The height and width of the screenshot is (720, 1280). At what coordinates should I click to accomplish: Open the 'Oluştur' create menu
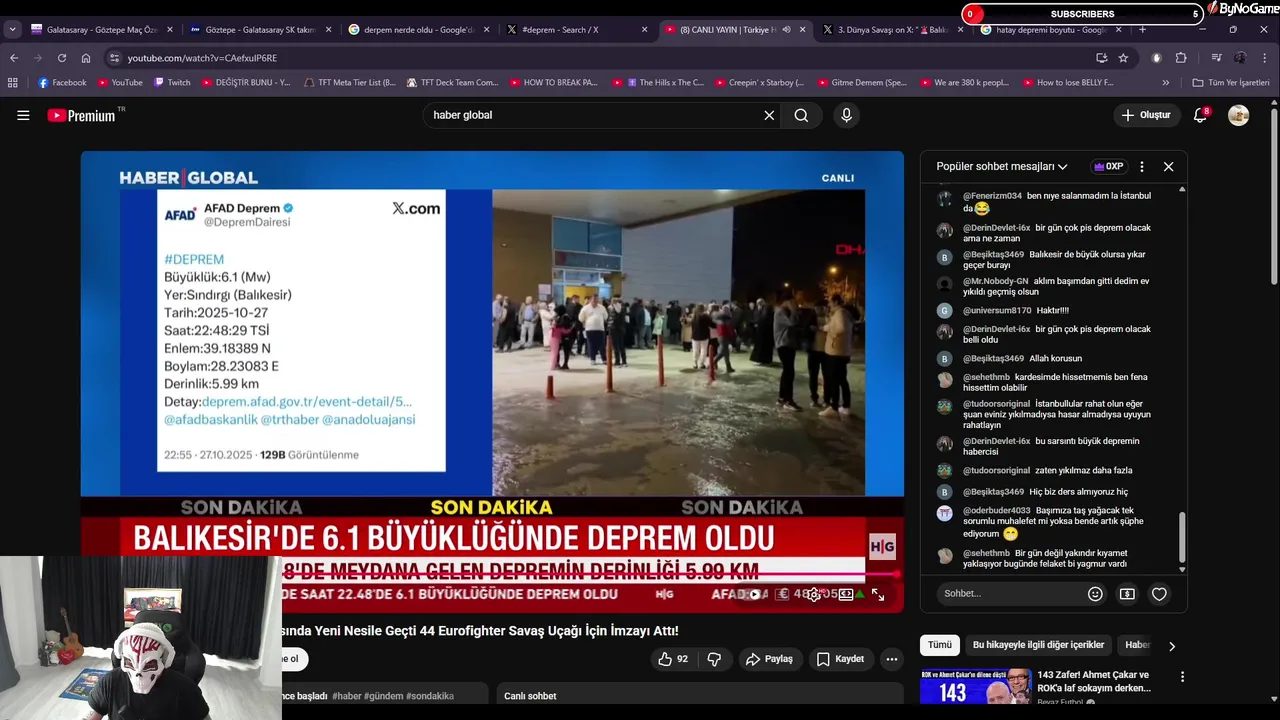pyautogui.click(x=1146, y=115)
